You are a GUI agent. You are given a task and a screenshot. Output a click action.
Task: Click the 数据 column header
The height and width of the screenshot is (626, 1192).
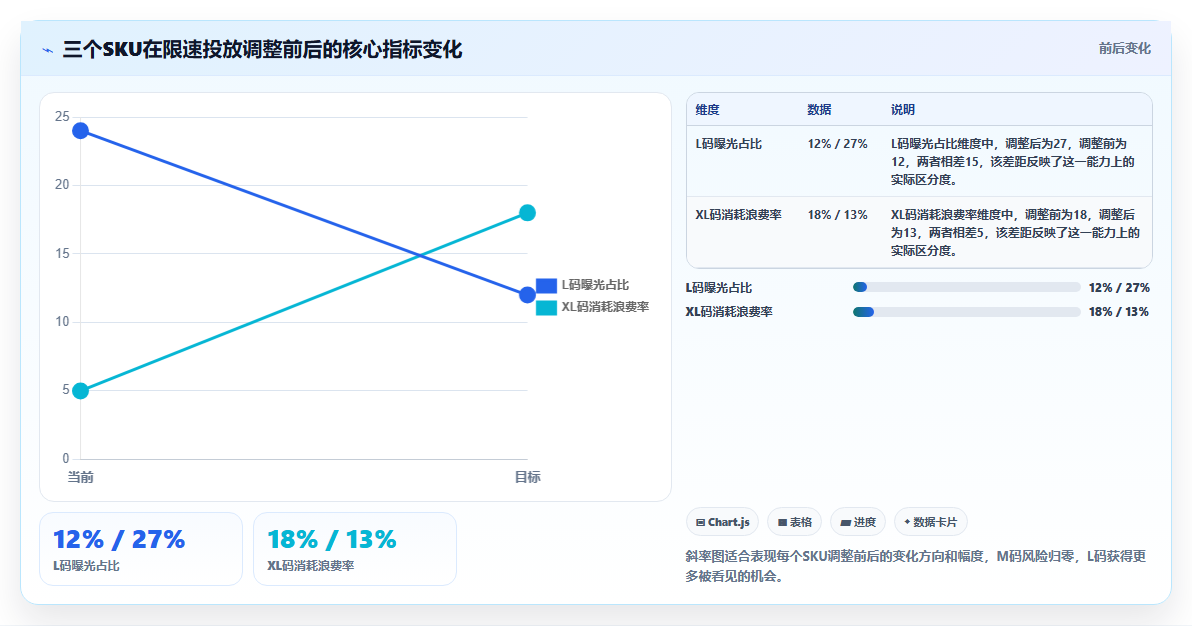[819, 110]
